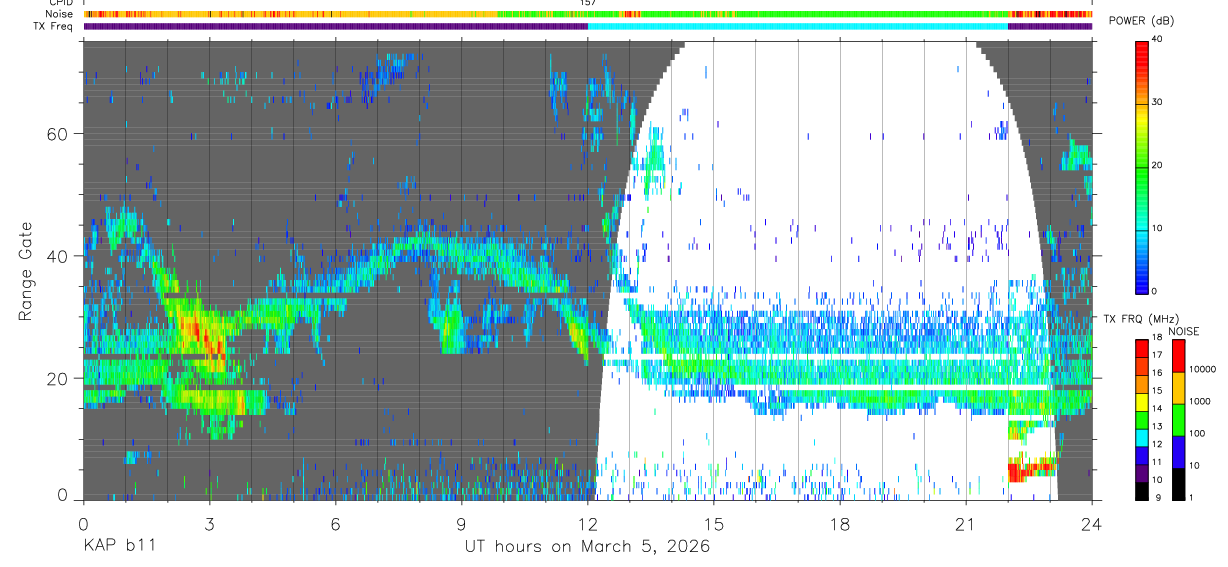Click the 'POWER (dB)' legend title
Image resolution: width=1228 pixels, height=567 pixels.
point(1141,21)
